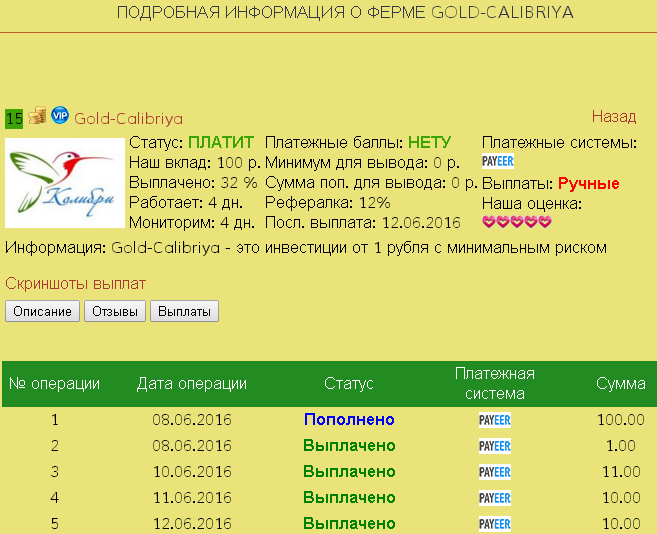Click Выплачено status dated 10.06.2016
Image resolution: width=657 pixels, height=534 pixels.
(x=349, y=472)
